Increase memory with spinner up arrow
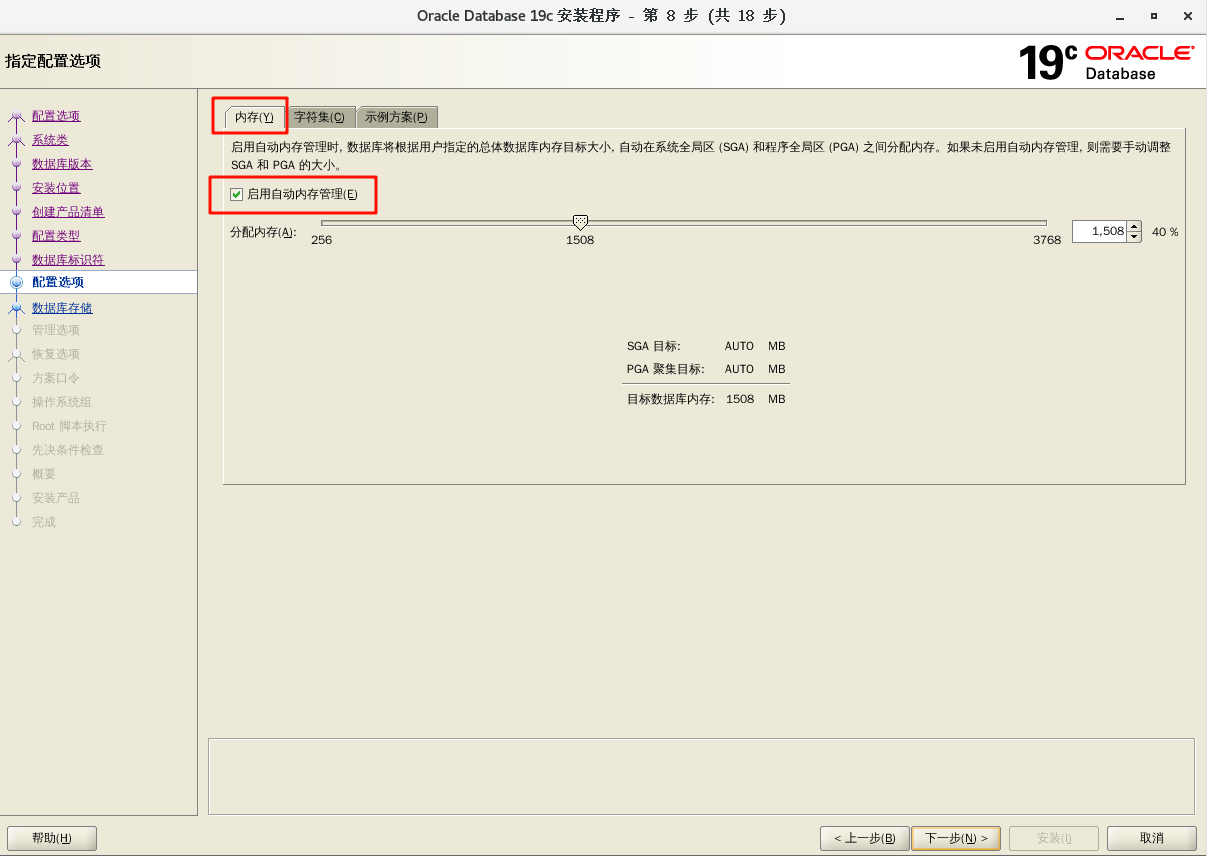The width and height of the screenshot is (1208, 856). click(x=1134, y=226)
